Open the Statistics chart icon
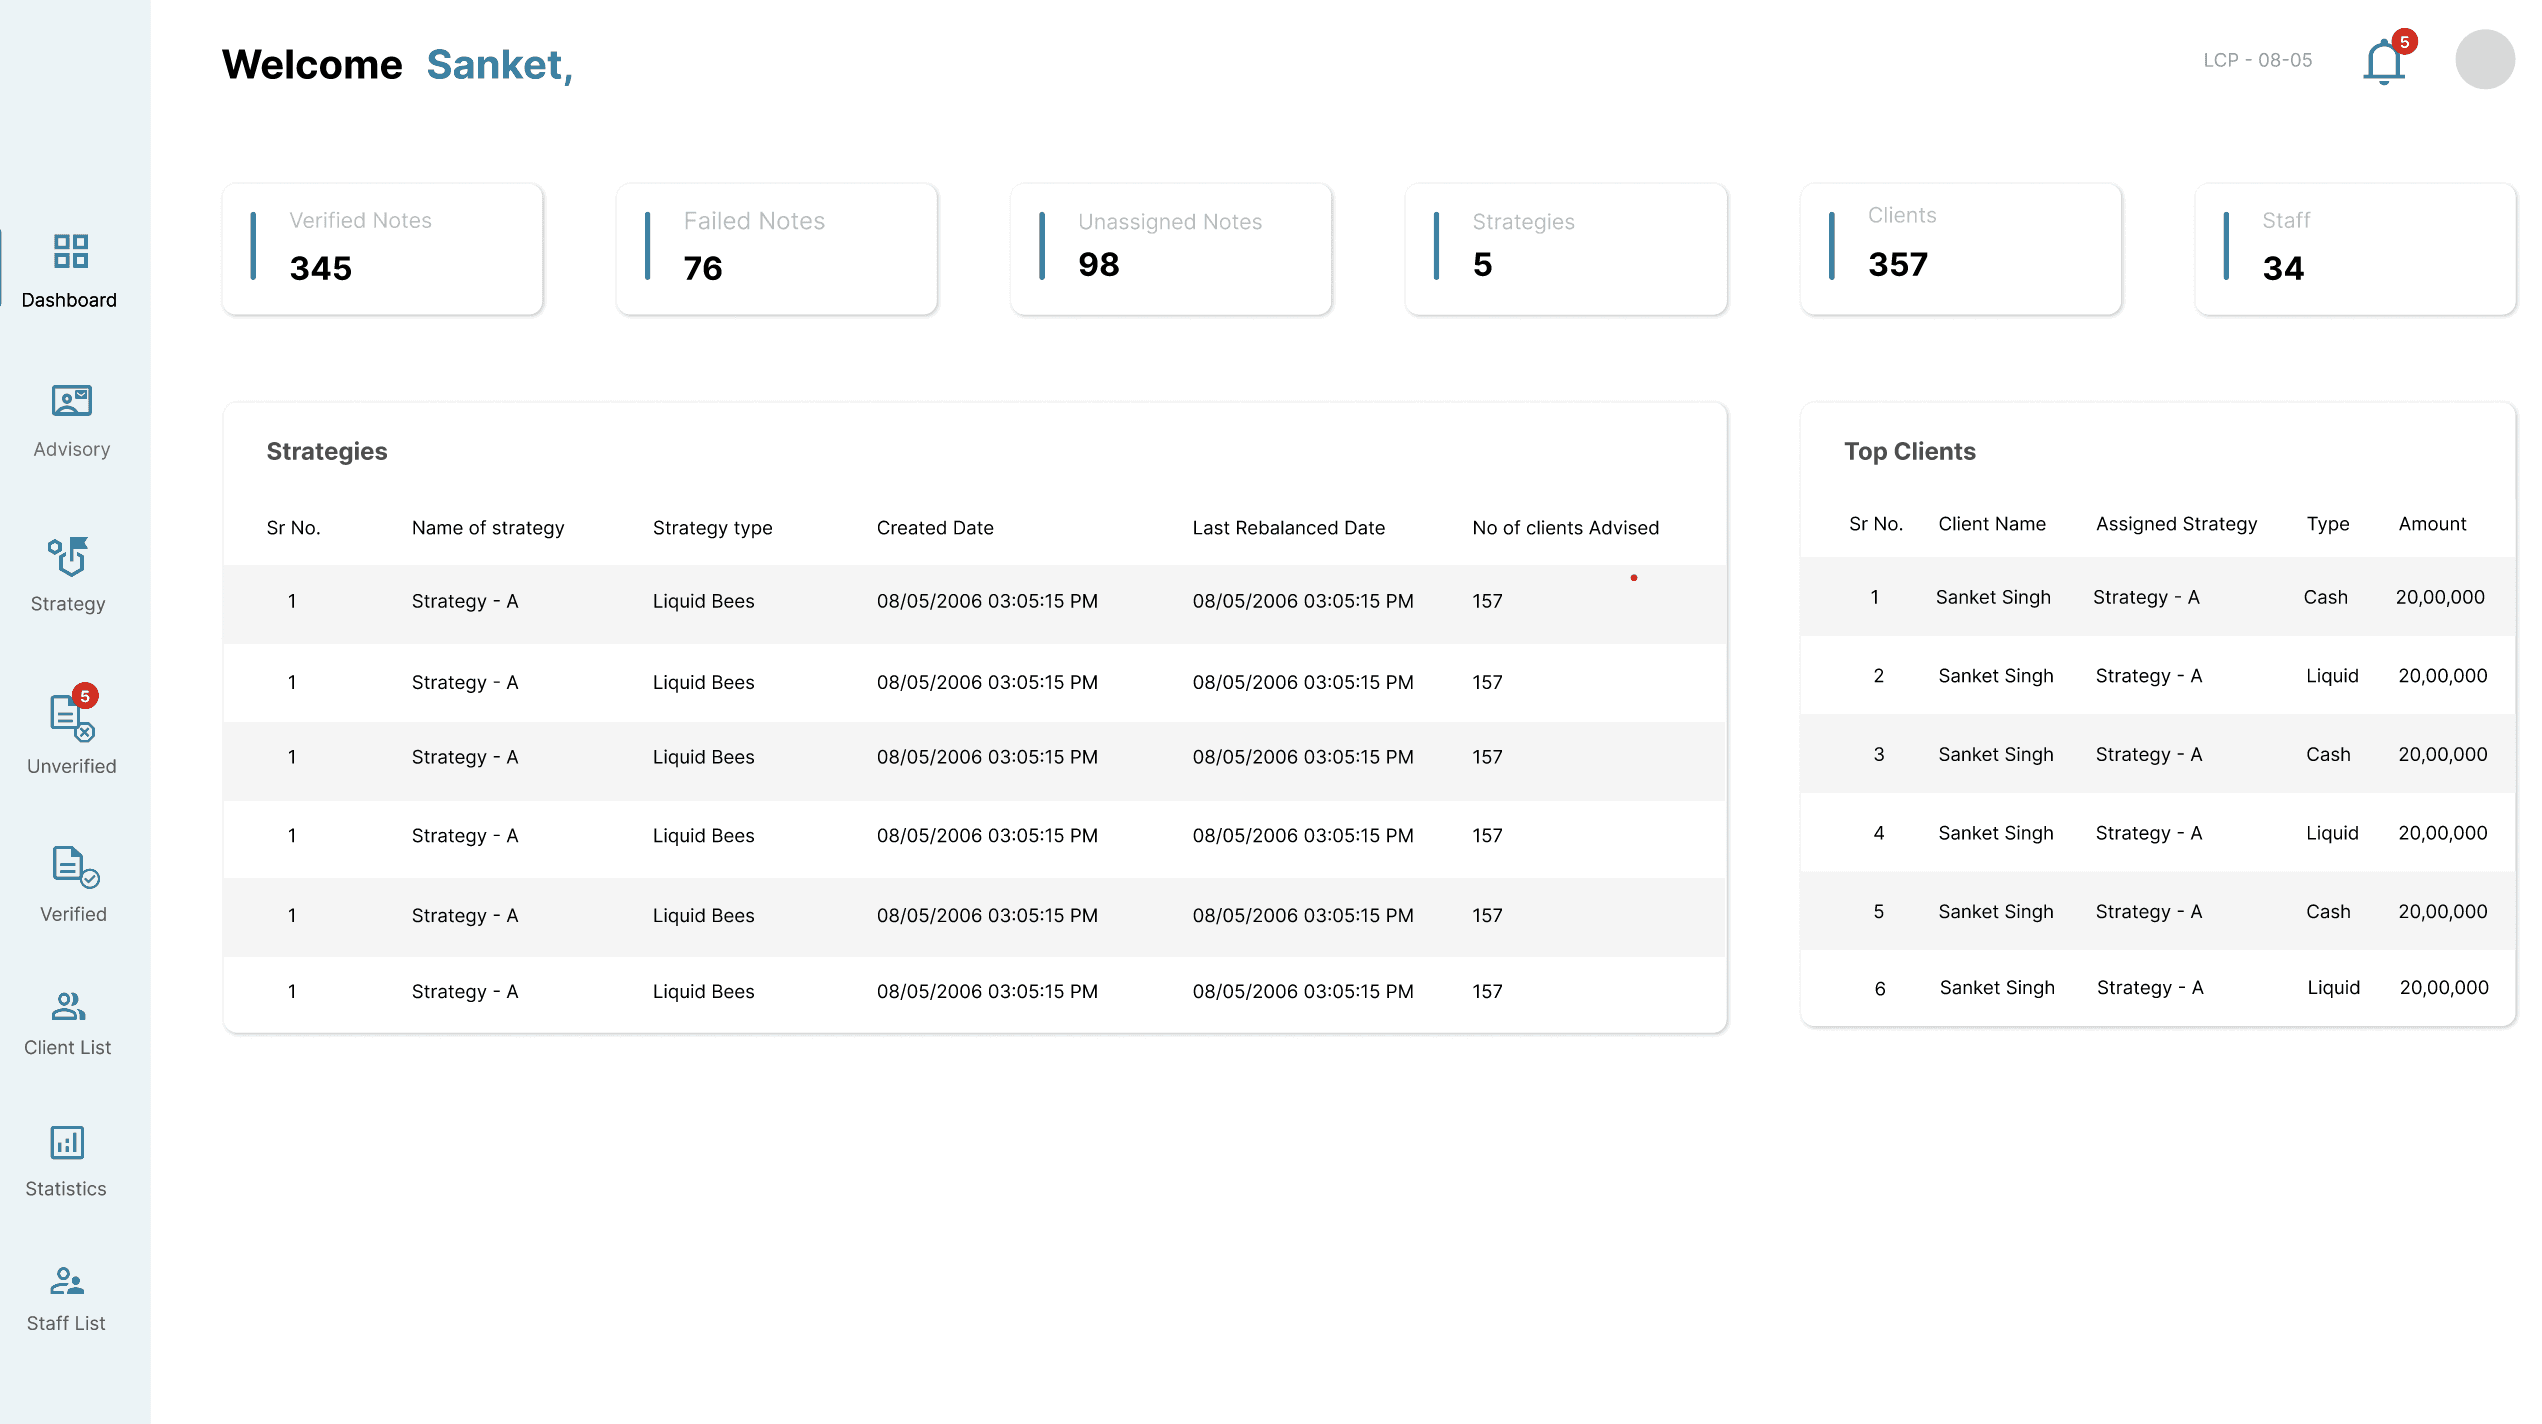Image resolution: width=2542 pixels, height=1424 pixels. [67, 1142]
